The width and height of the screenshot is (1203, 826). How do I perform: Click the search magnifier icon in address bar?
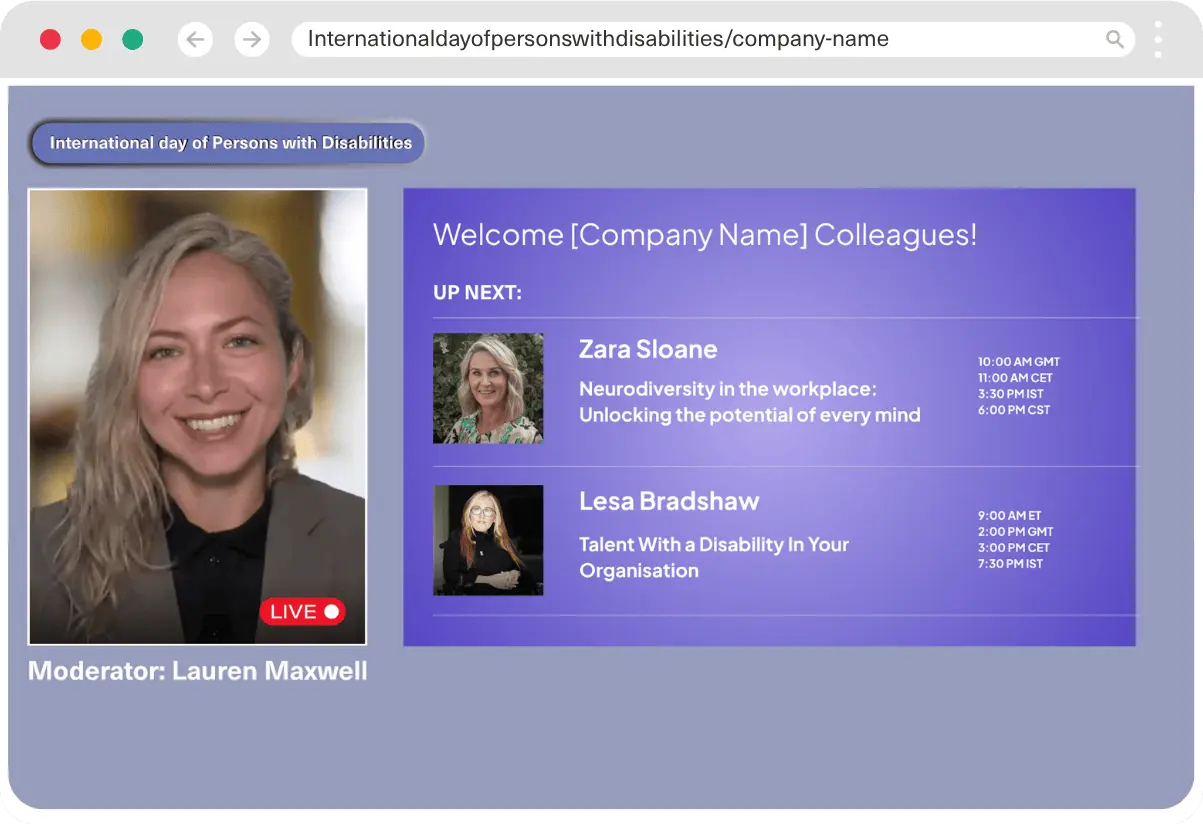1114,40
